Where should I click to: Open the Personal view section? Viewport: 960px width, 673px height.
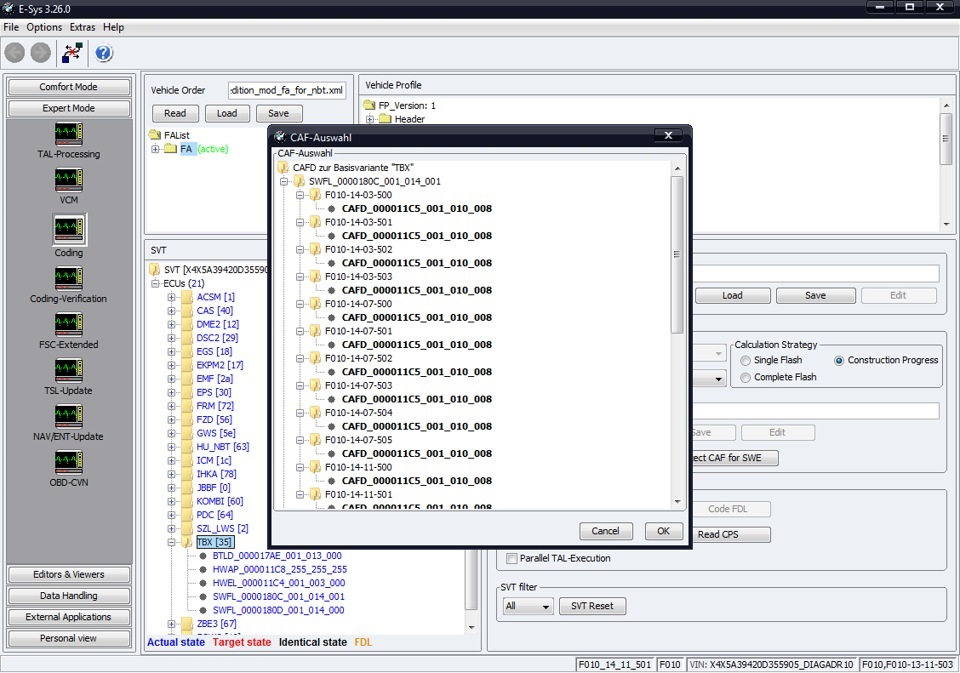click(69, 638)
